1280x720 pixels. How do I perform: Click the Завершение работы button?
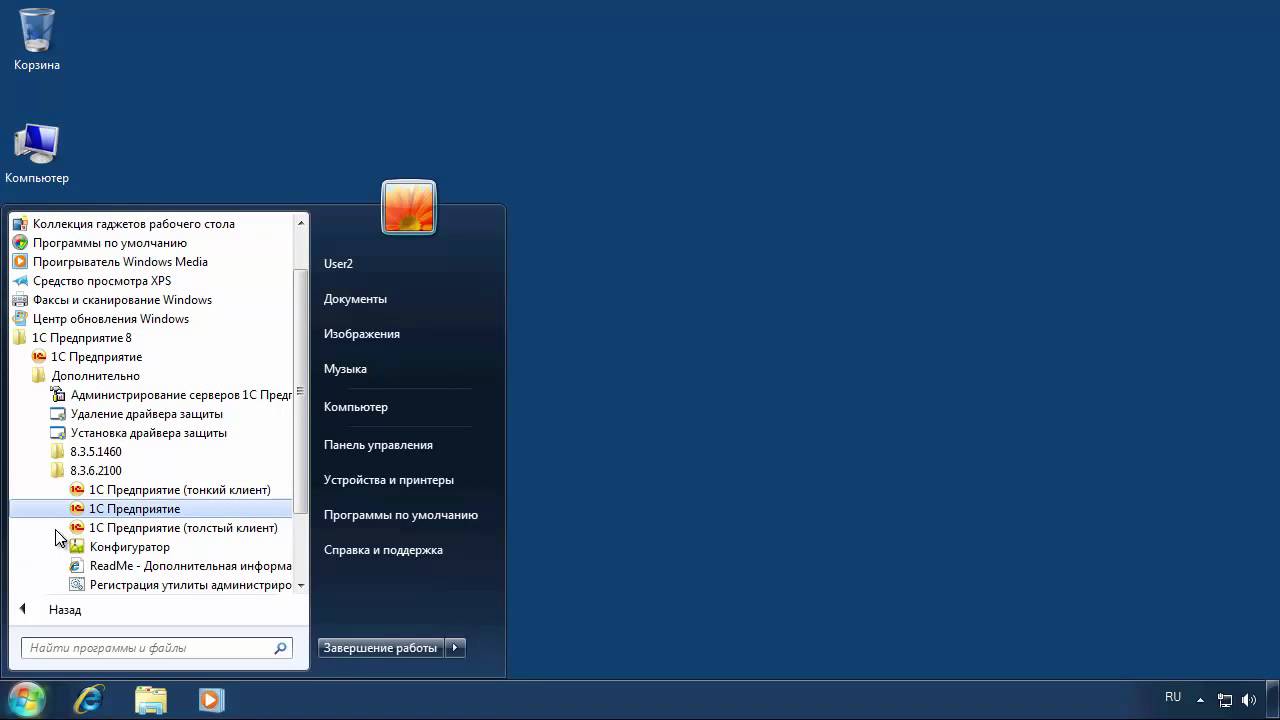(x=381, y=648)
